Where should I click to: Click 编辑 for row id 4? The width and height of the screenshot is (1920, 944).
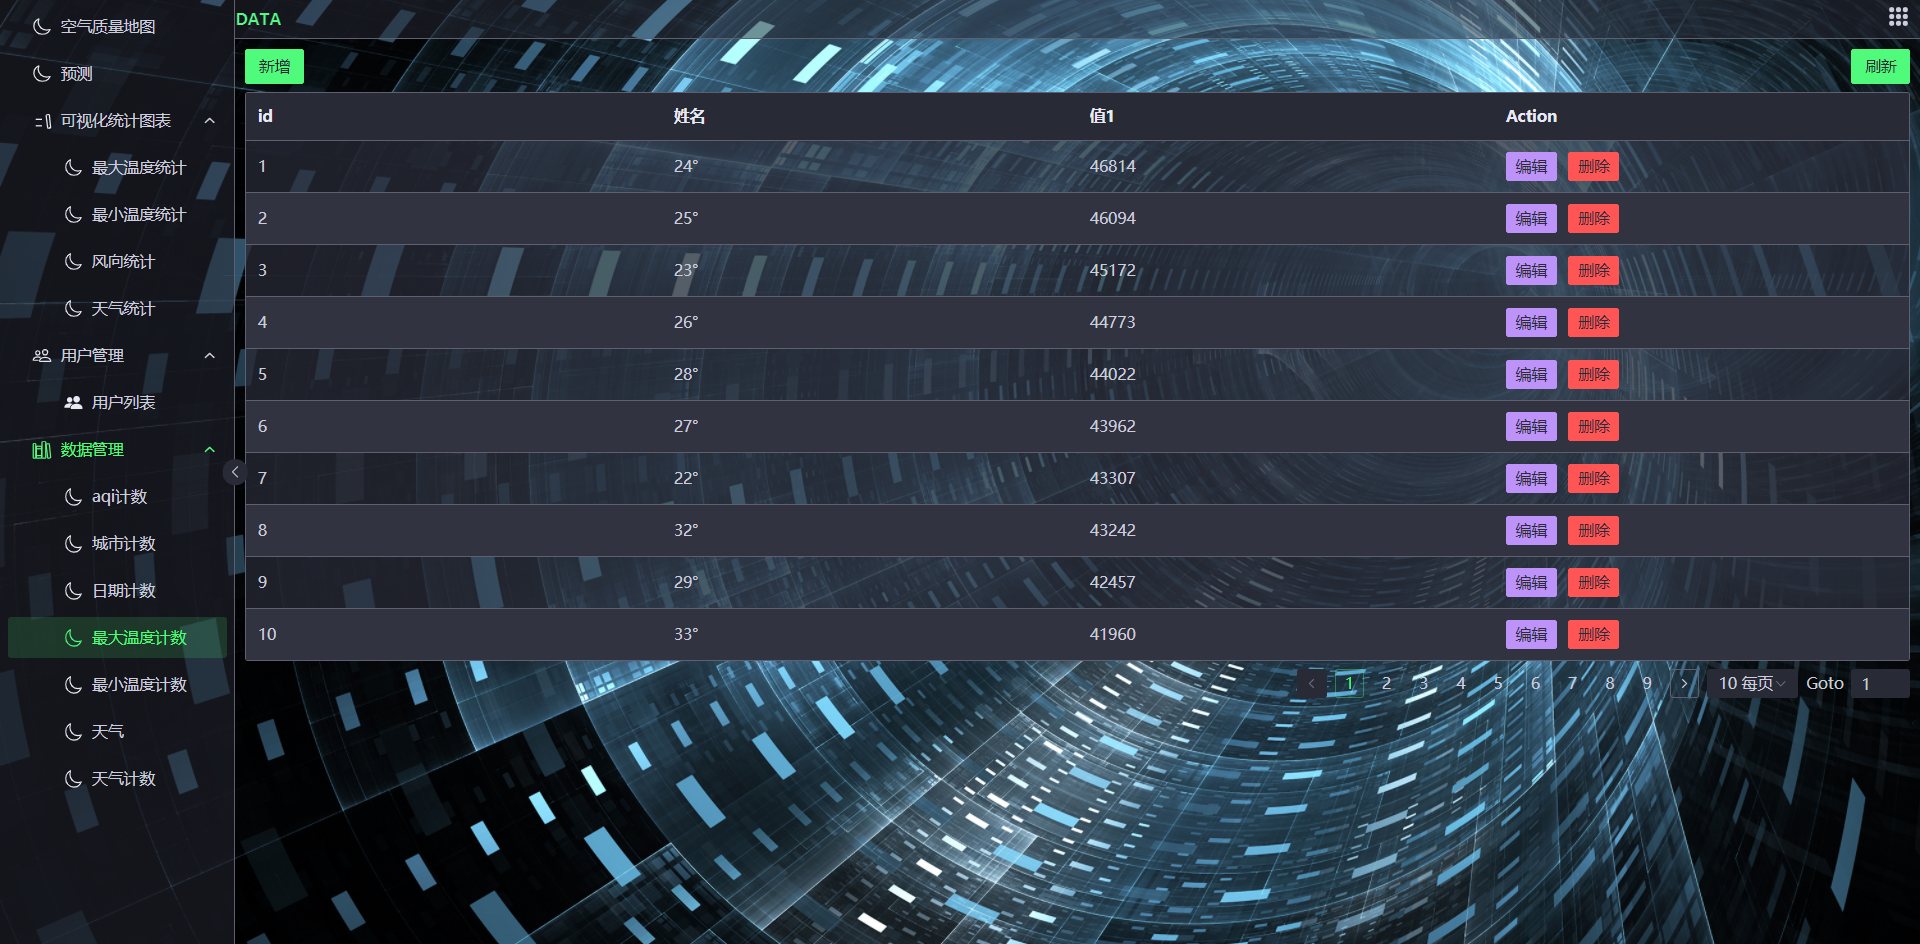[1531, 322]
